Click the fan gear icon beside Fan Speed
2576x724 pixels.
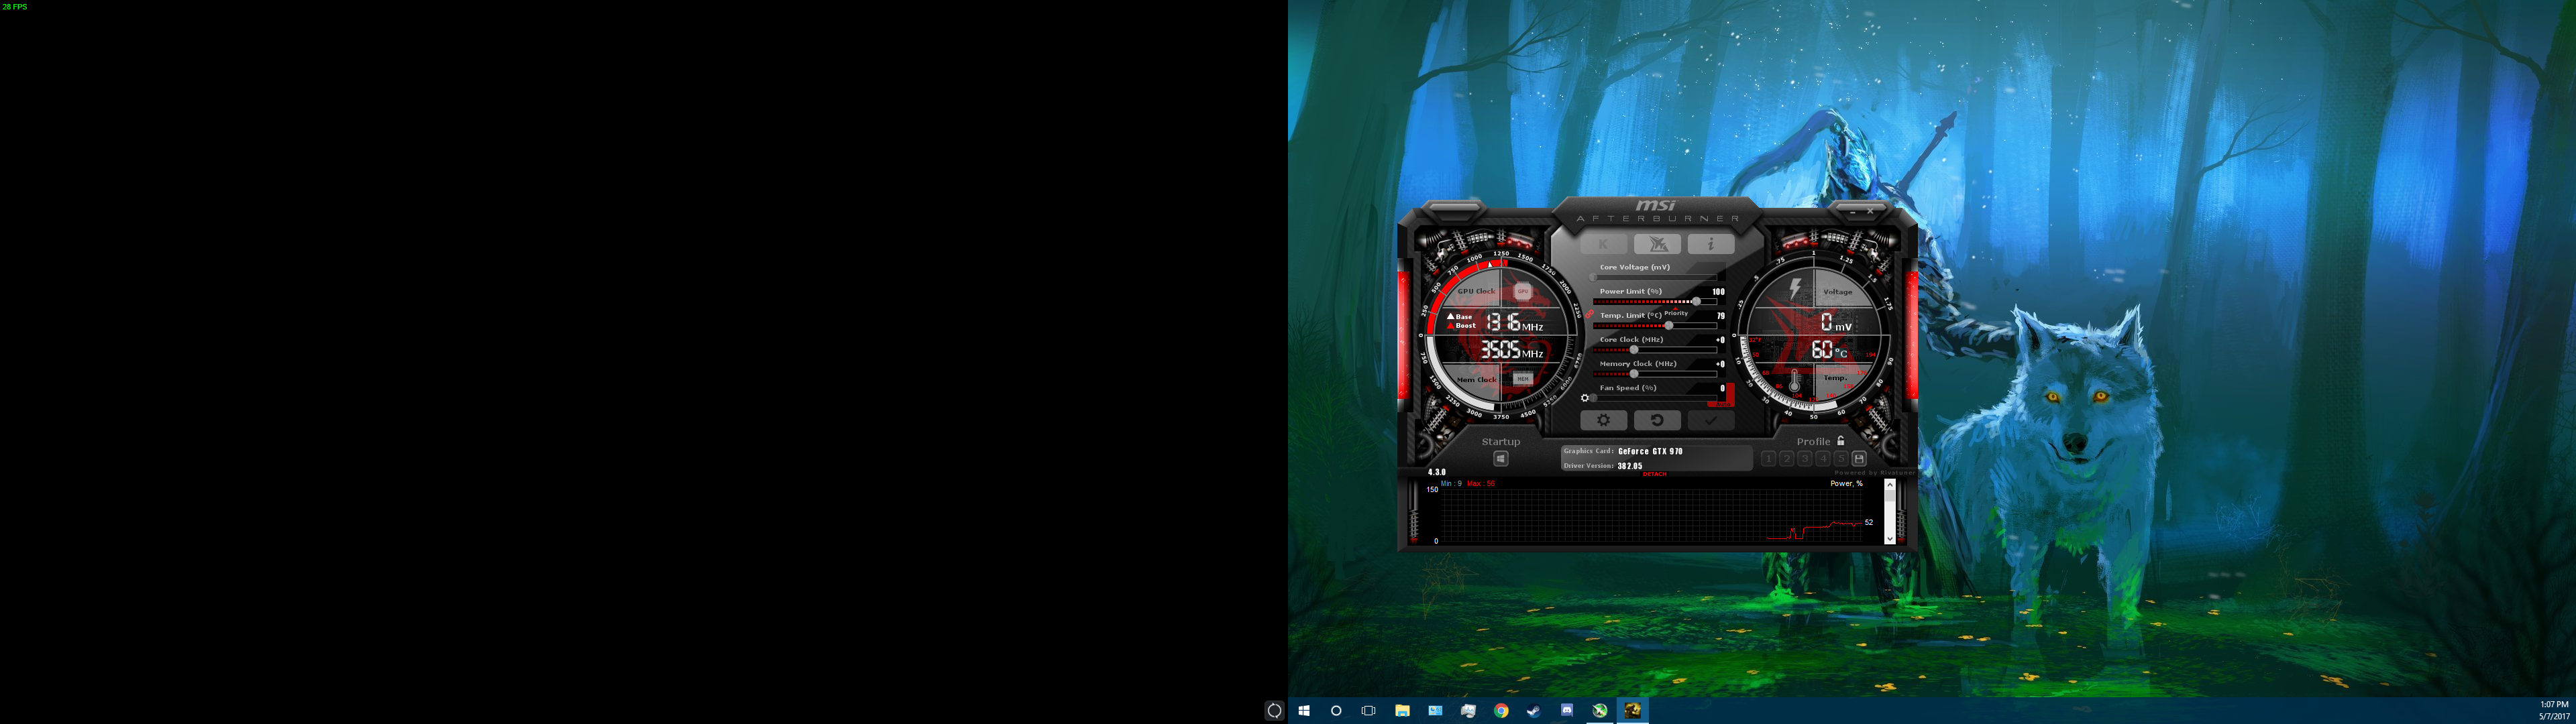pos(1585,398)
